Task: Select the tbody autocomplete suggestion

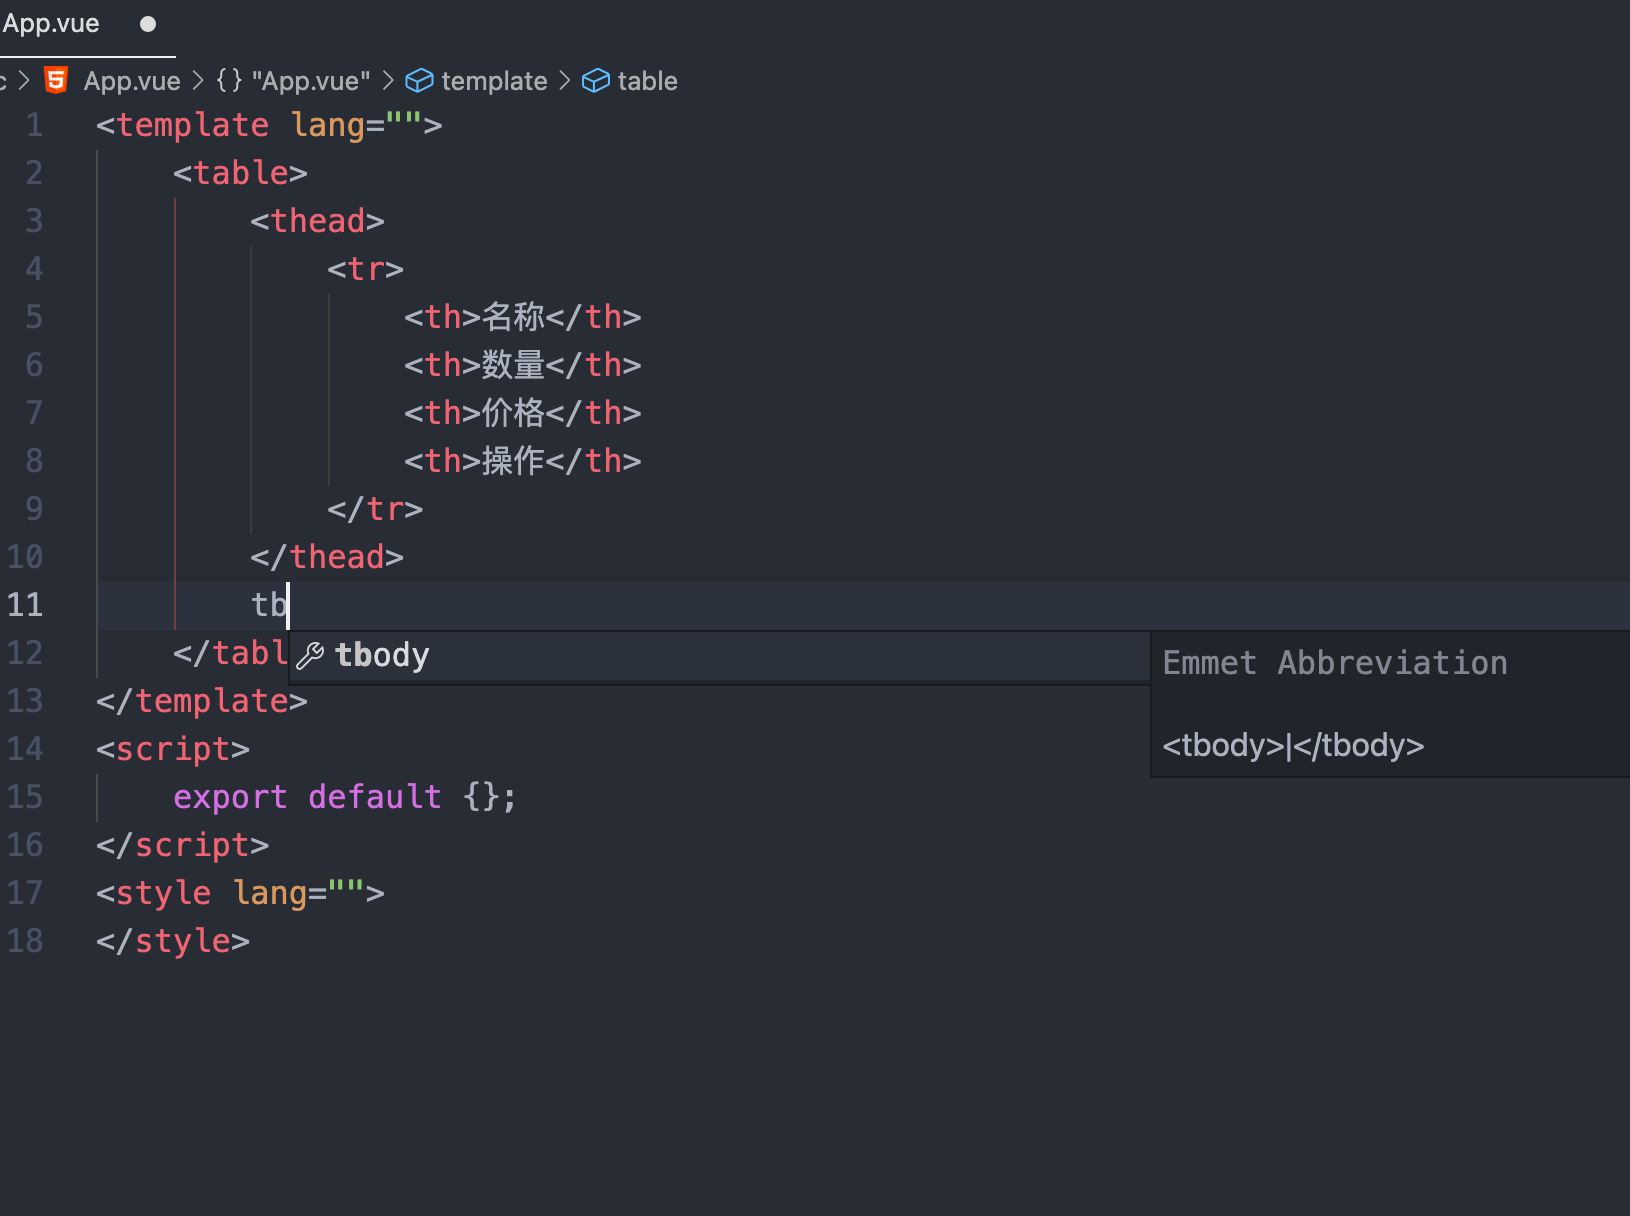Action: coord(382,655)
